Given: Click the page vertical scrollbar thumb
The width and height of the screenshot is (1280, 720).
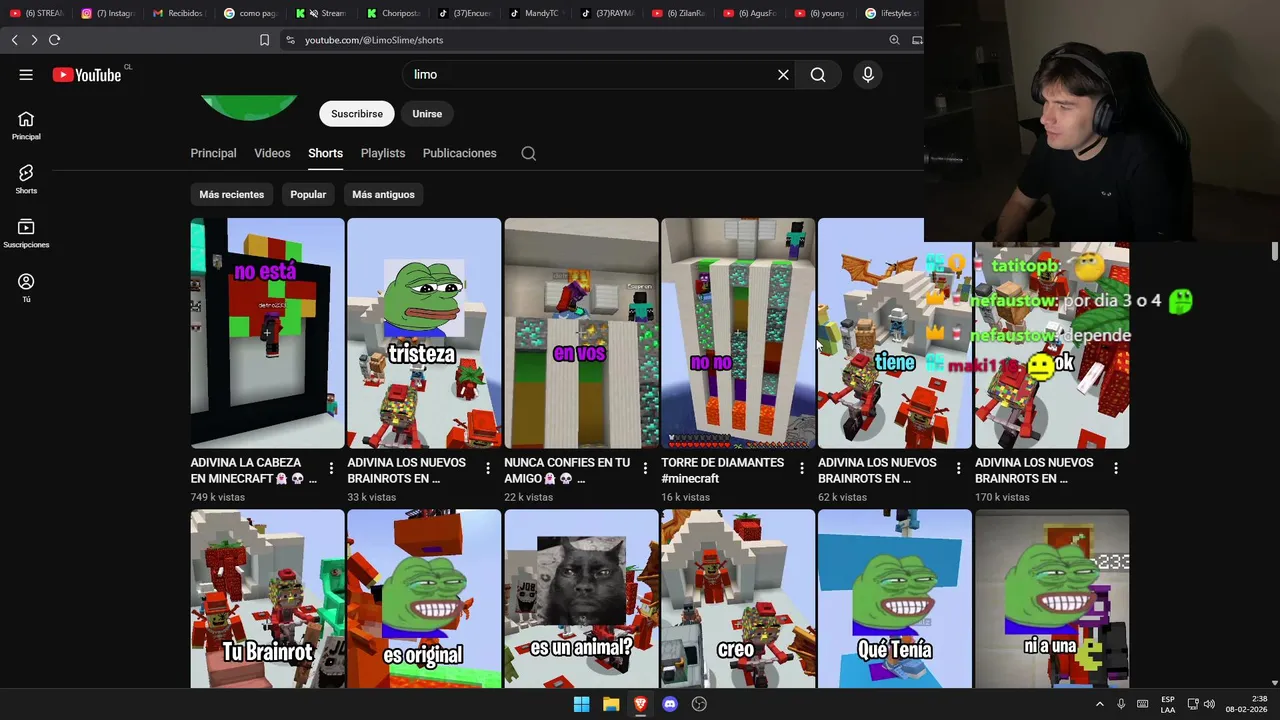Looking at the screenshot, I should [x=1275, y=251].
